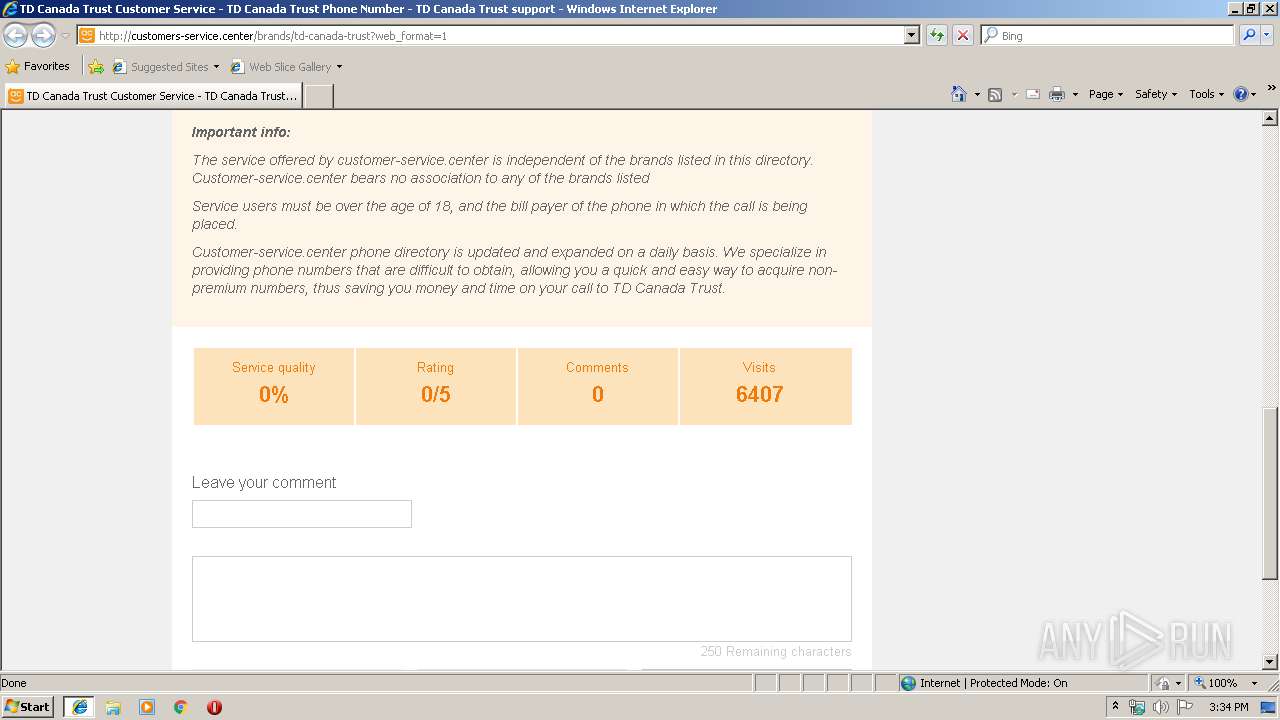
Task: Open the Tools menu
Action: click(x=1206, y=94)
